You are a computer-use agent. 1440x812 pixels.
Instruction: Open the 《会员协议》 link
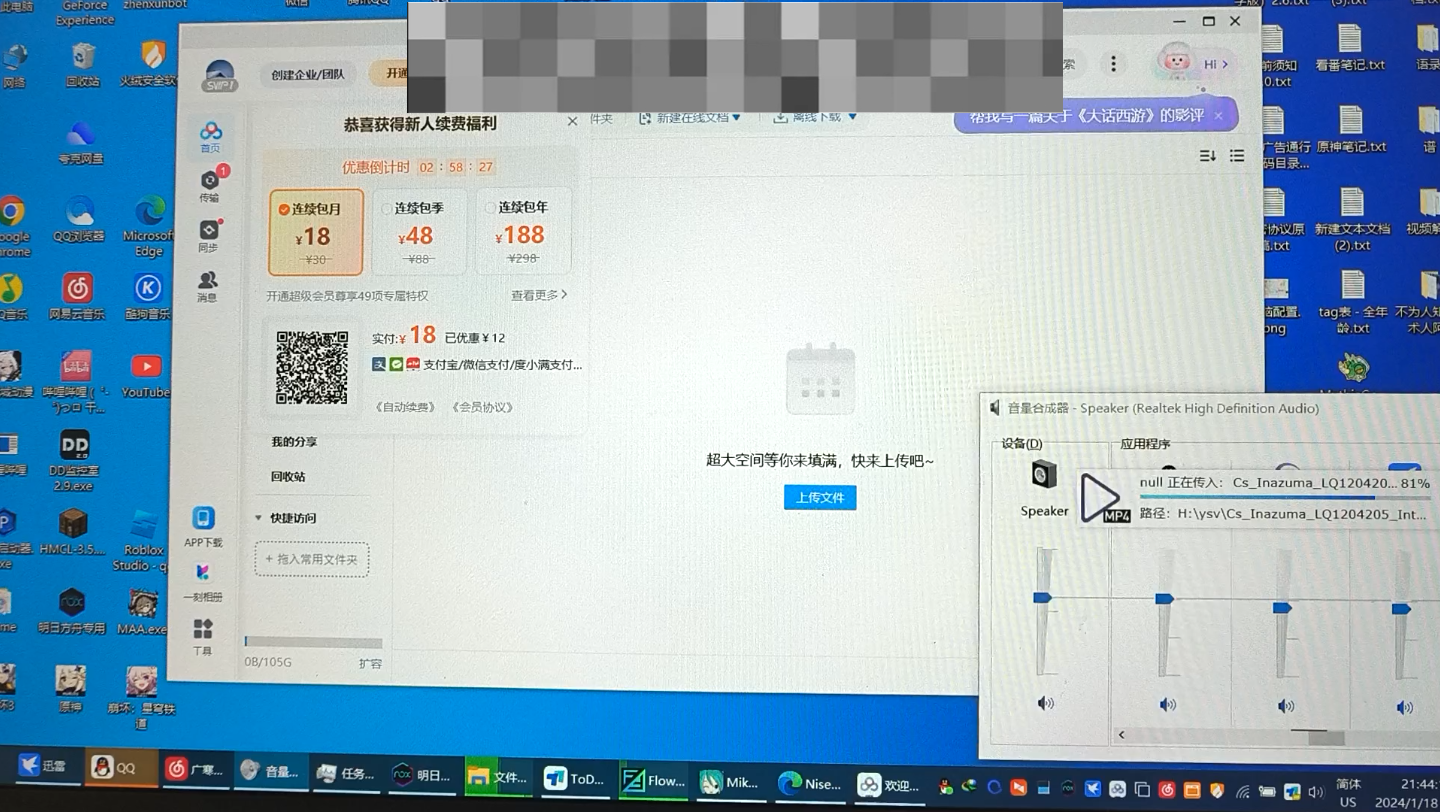click(482, 407)
